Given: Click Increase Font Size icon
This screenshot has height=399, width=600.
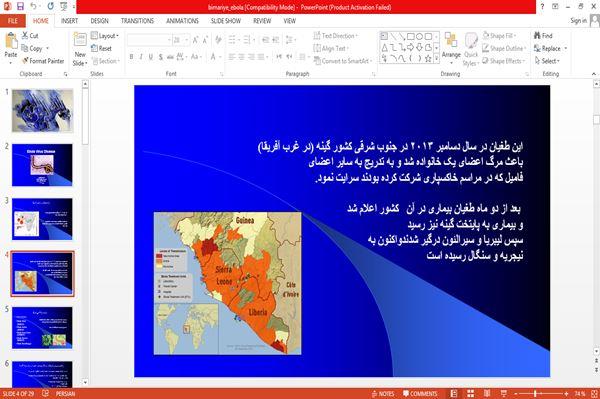Looking at the screenshot, I should pos(196,40).
